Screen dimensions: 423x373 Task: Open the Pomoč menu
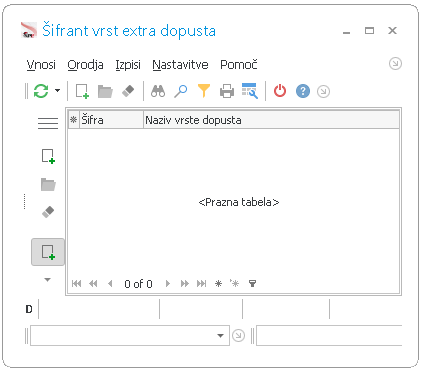239,65
